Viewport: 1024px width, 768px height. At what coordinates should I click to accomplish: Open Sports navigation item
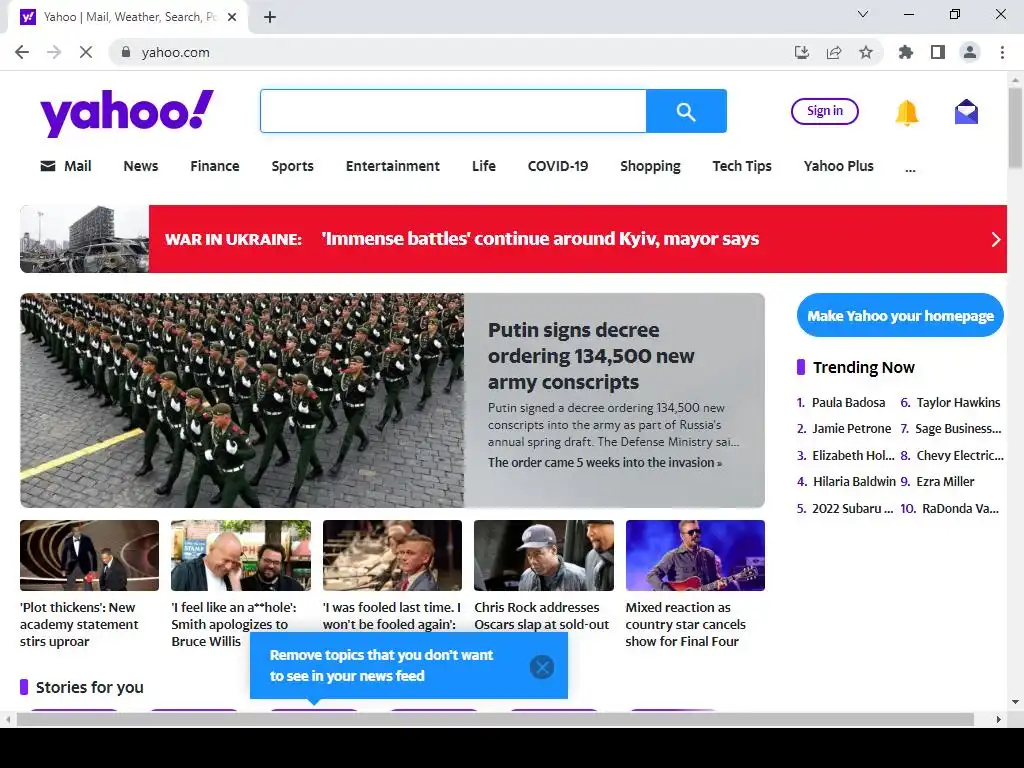(293, 166)
